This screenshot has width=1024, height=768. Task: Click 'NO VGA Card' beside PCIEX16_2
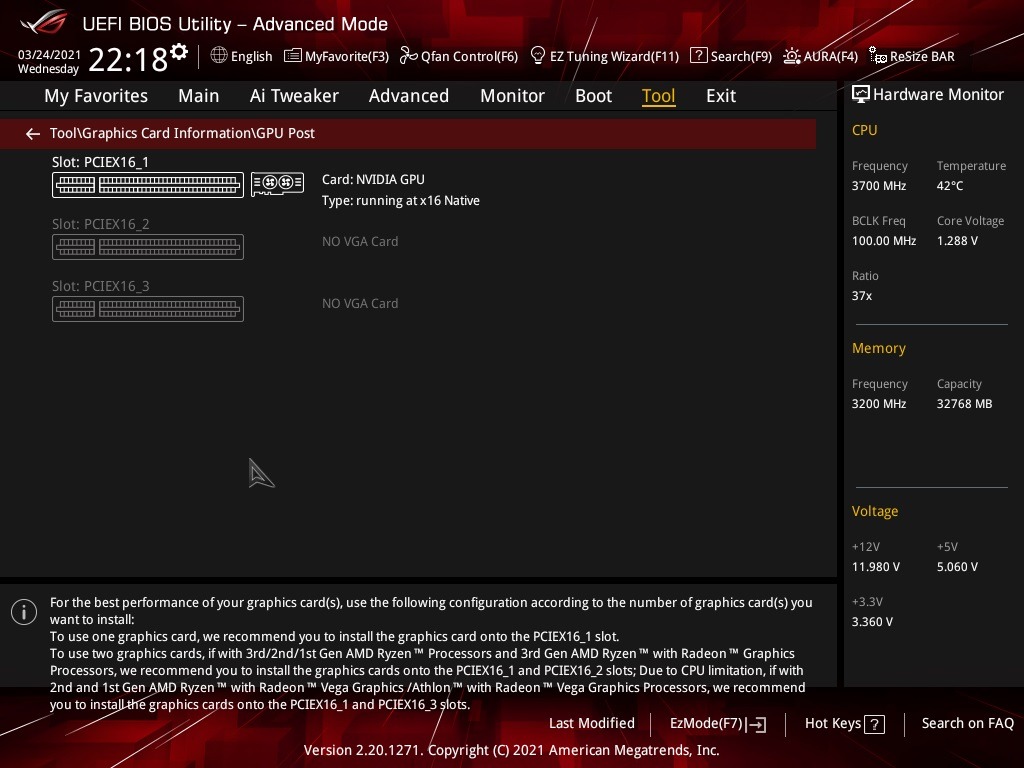click(x=360, y=242)
